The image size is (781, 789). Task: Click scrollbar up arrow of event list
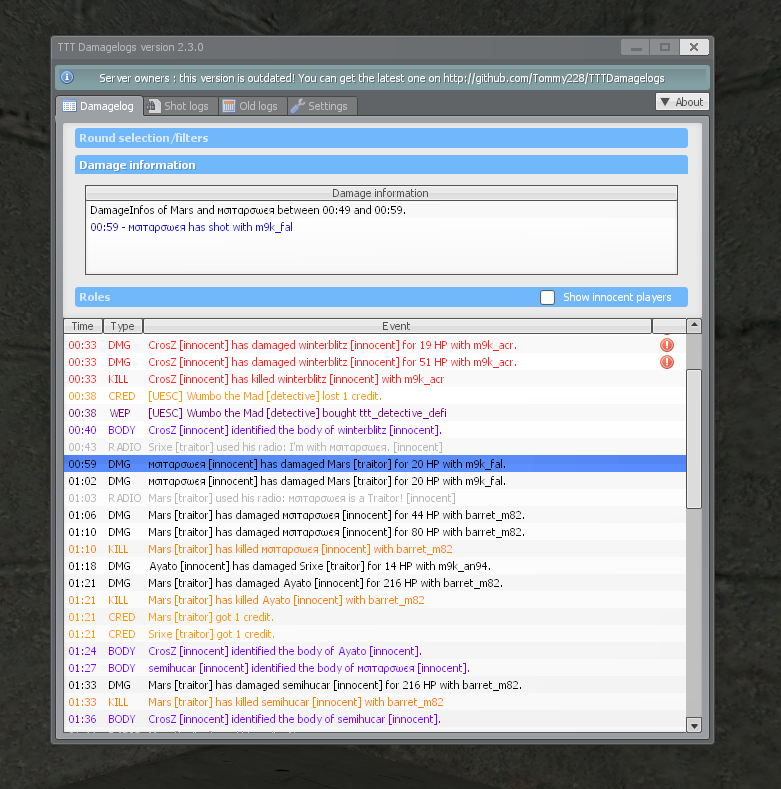[x=694, y=326]
